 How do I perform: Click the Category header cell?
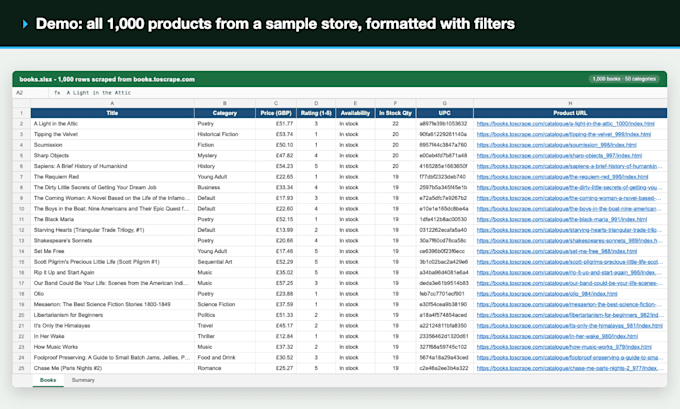tap(225, 113)
